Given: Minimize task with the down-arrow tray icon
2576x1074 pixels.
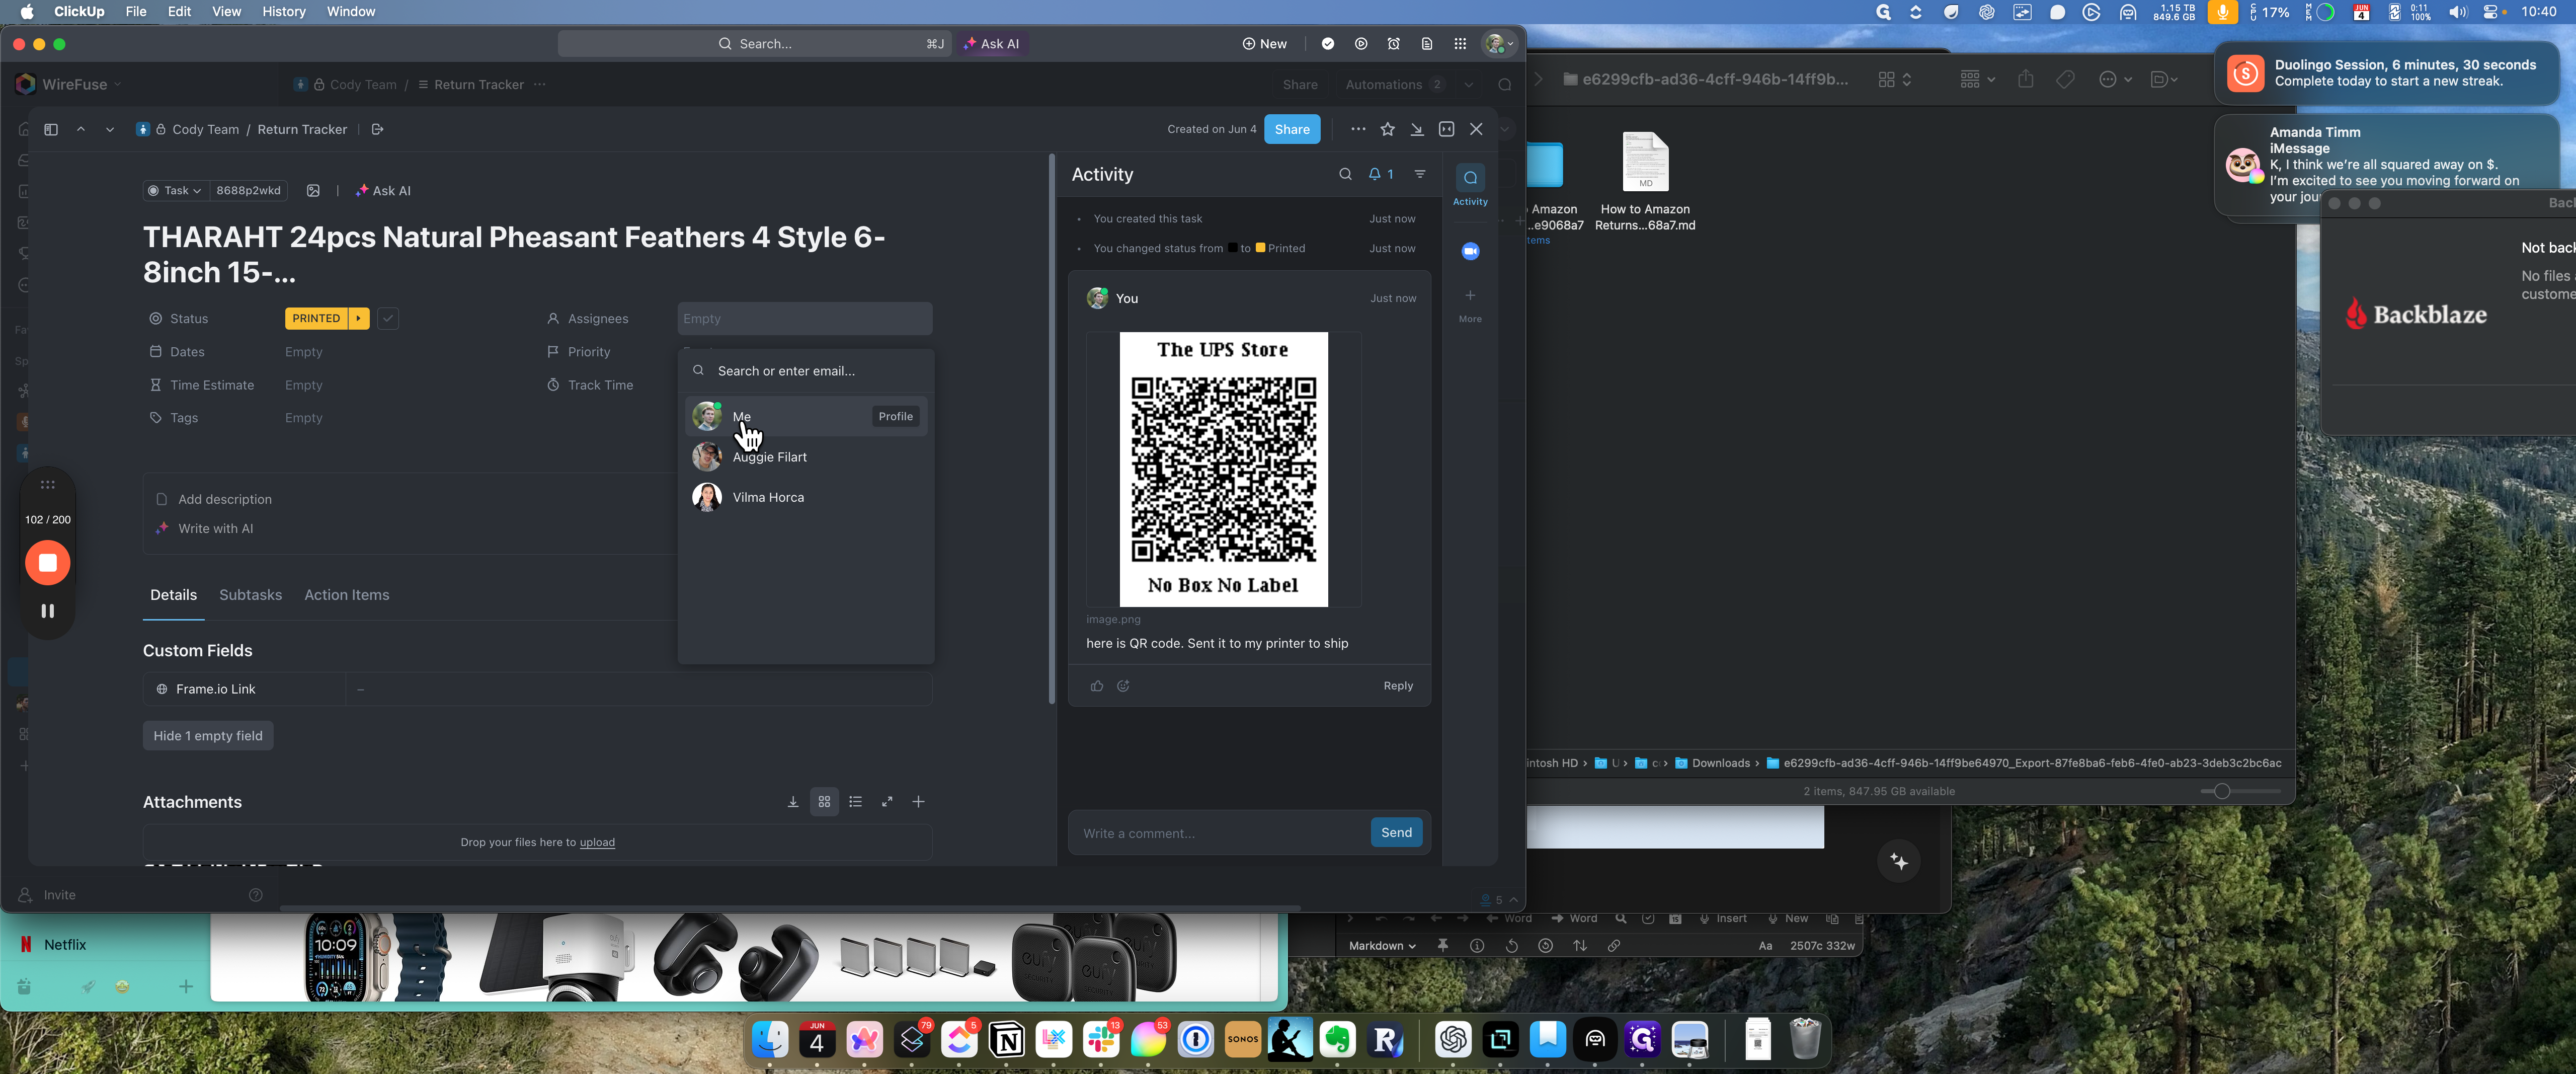Looking at the screenshot, I should 1417,129.
